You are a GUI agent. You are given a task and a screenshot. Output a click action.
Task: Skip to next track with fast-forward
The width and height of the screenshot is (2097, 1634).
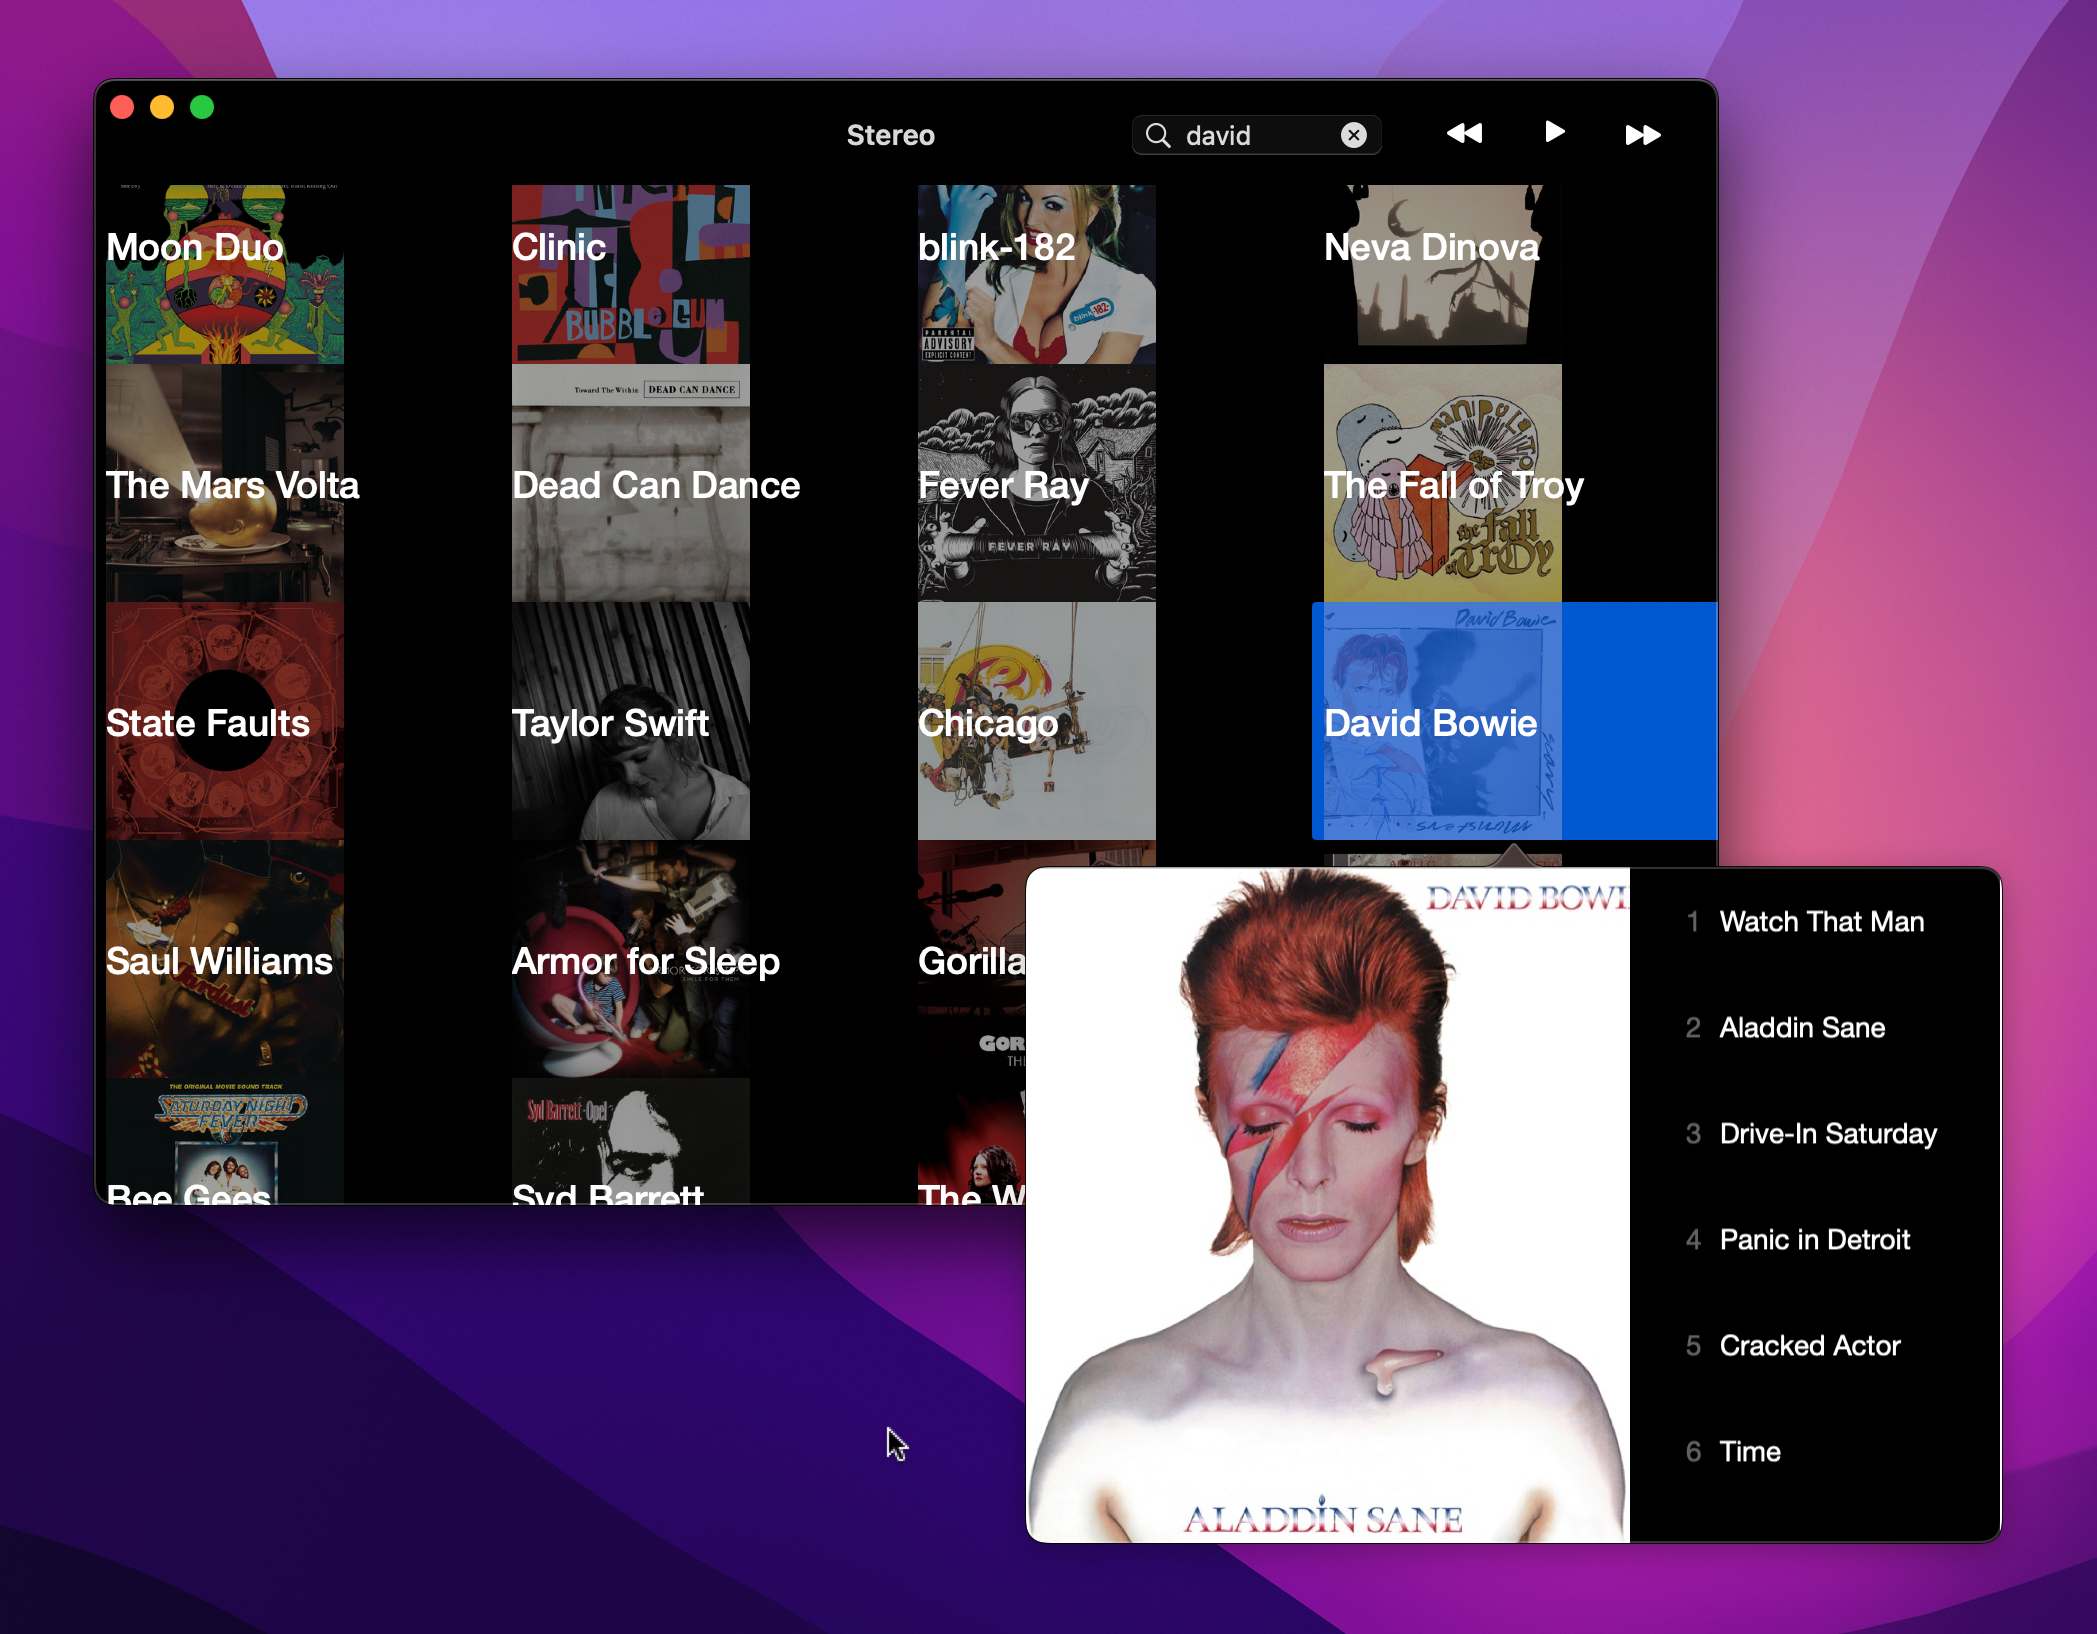[x=1642, y=135]
